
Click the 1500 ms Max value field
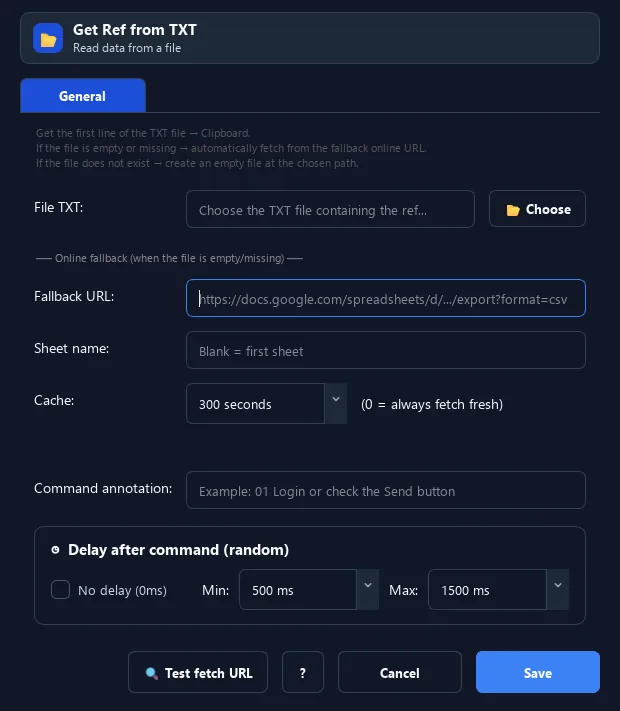pyautogui.click(x=488, y=589)
